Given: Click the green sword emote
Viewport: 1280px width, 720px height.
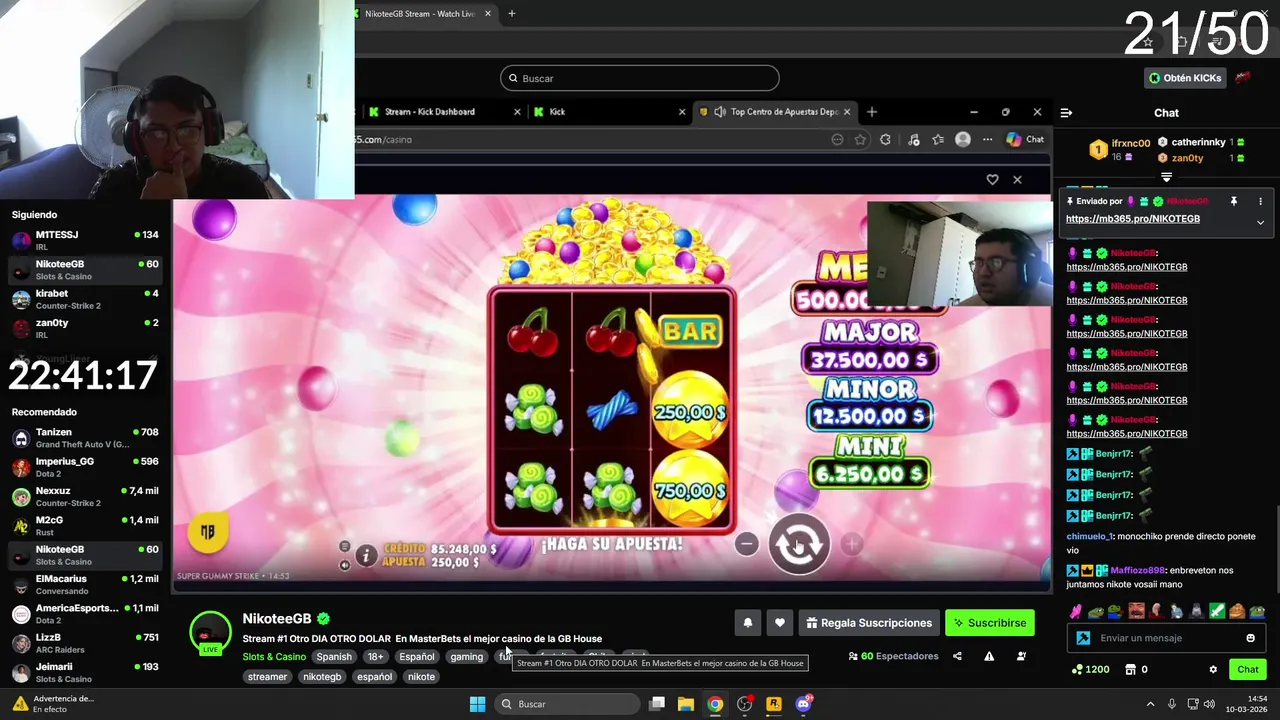Looking at the screenshot, I should [x=1217, y=611].
